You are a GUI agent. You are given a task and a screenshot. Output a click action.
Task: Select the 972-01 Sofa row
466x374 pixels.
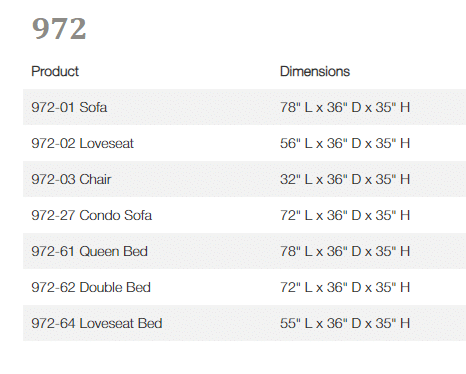click(x=244, y=107)
